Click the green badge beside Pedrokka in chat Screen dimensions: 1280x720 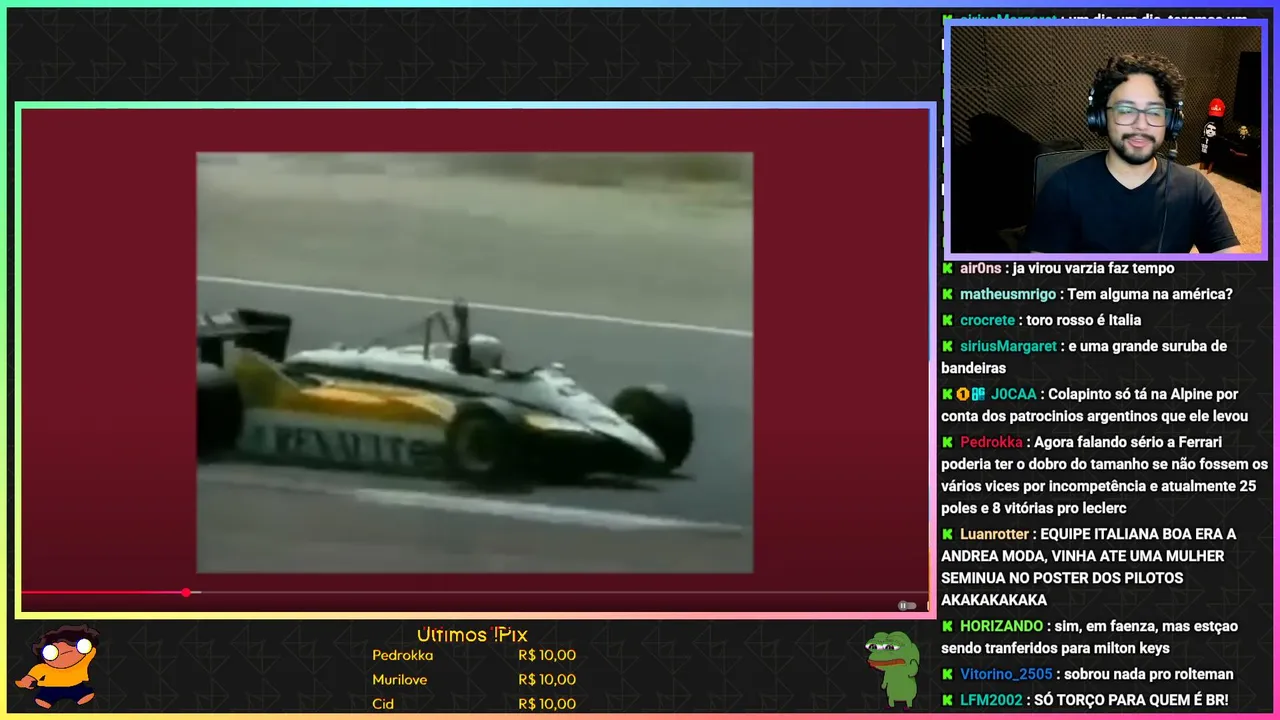pos(947,442)
